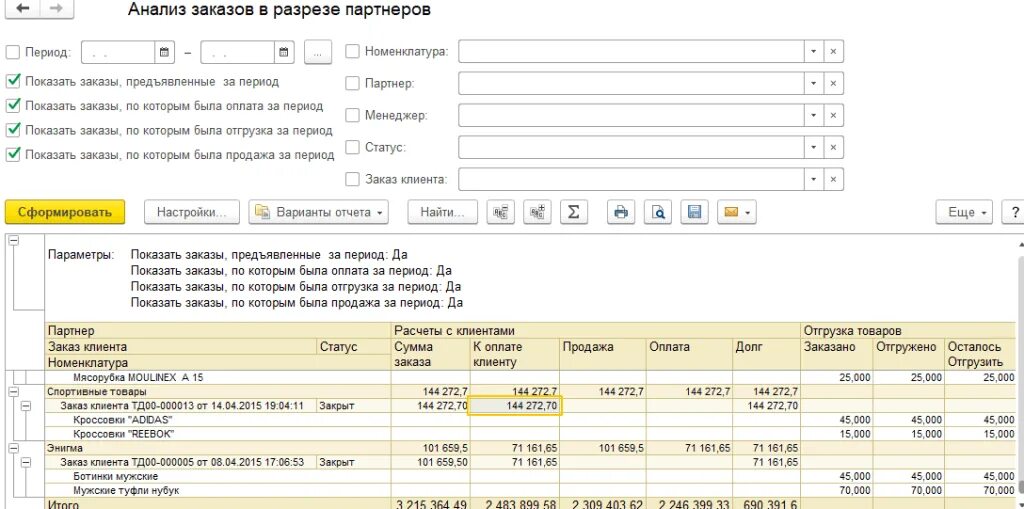Screen dimensions: 1024x509
Task: Select highlighted cell 144 272,70 К оплате
Action: 515,406
